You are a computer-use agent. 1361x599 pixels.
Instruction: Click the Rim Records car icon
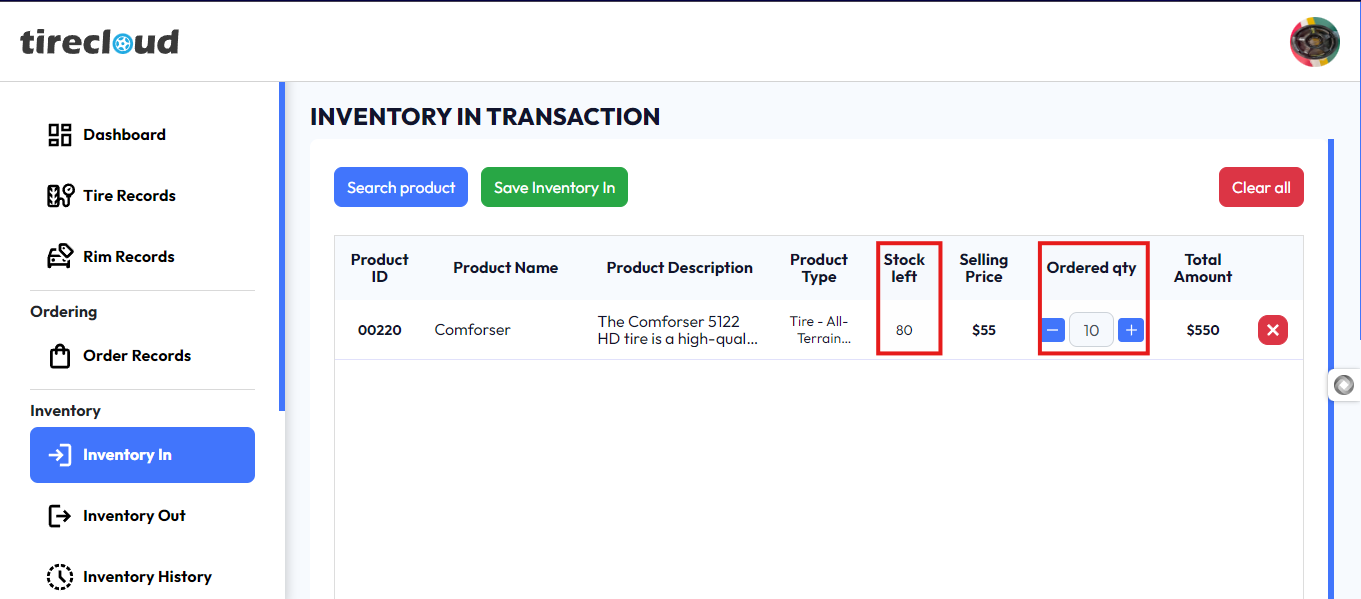pos(60,257)
